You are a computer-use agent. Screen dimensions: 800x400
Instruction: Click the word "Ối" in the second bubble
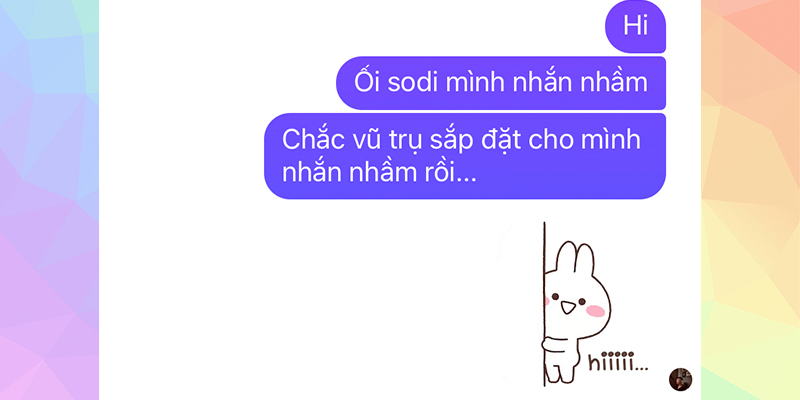367,82
